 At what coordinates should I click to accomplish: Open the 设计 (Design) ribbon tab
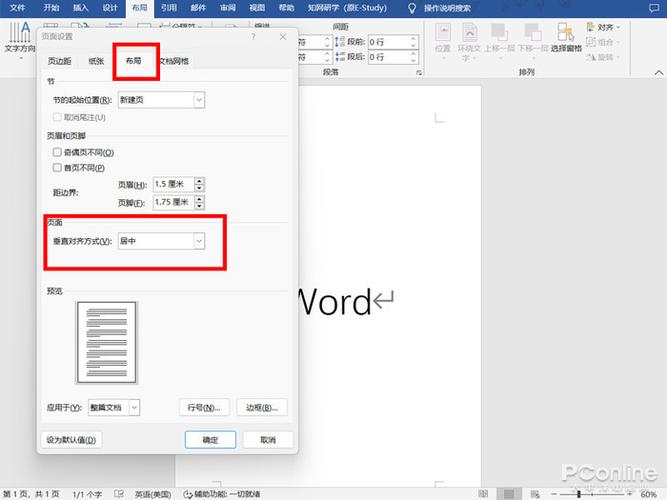pyautogui.click(x=110, y=8)
